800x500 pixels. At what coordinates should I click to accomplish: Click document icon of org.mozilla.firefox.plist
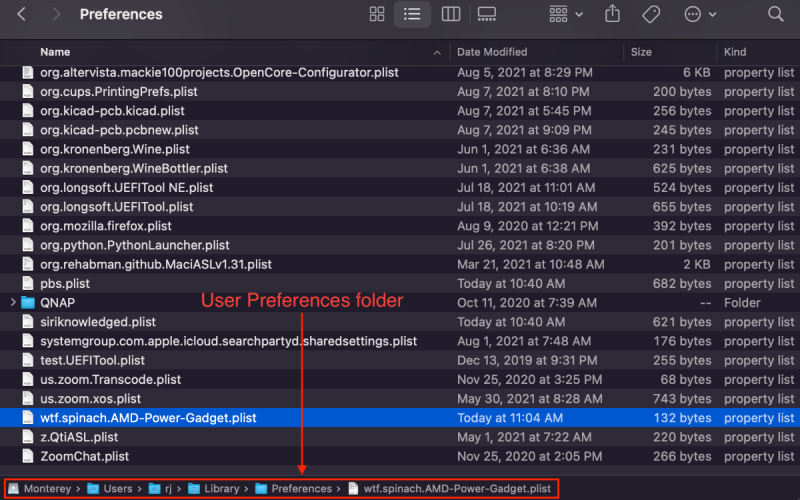[28, 226]
